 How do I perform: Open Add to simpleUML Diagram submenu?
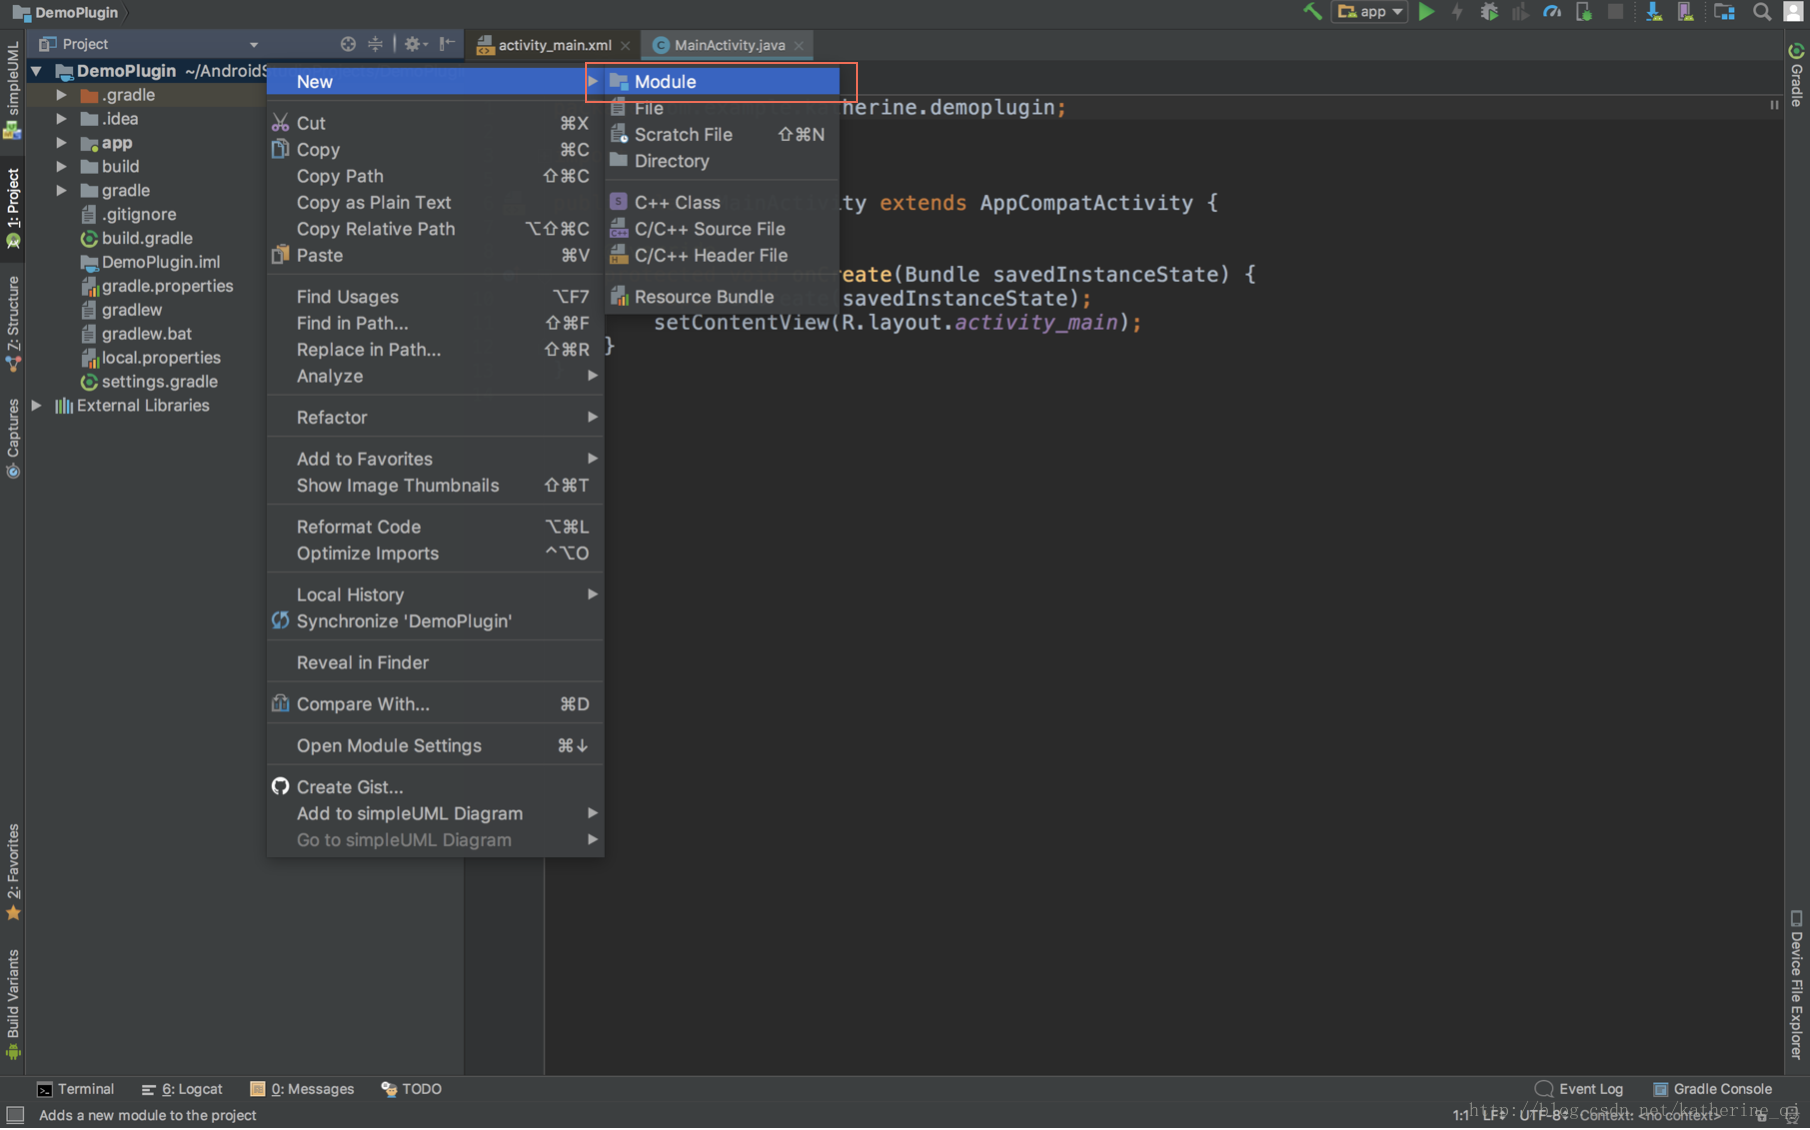pyautogui.click(x=435, y=814)
